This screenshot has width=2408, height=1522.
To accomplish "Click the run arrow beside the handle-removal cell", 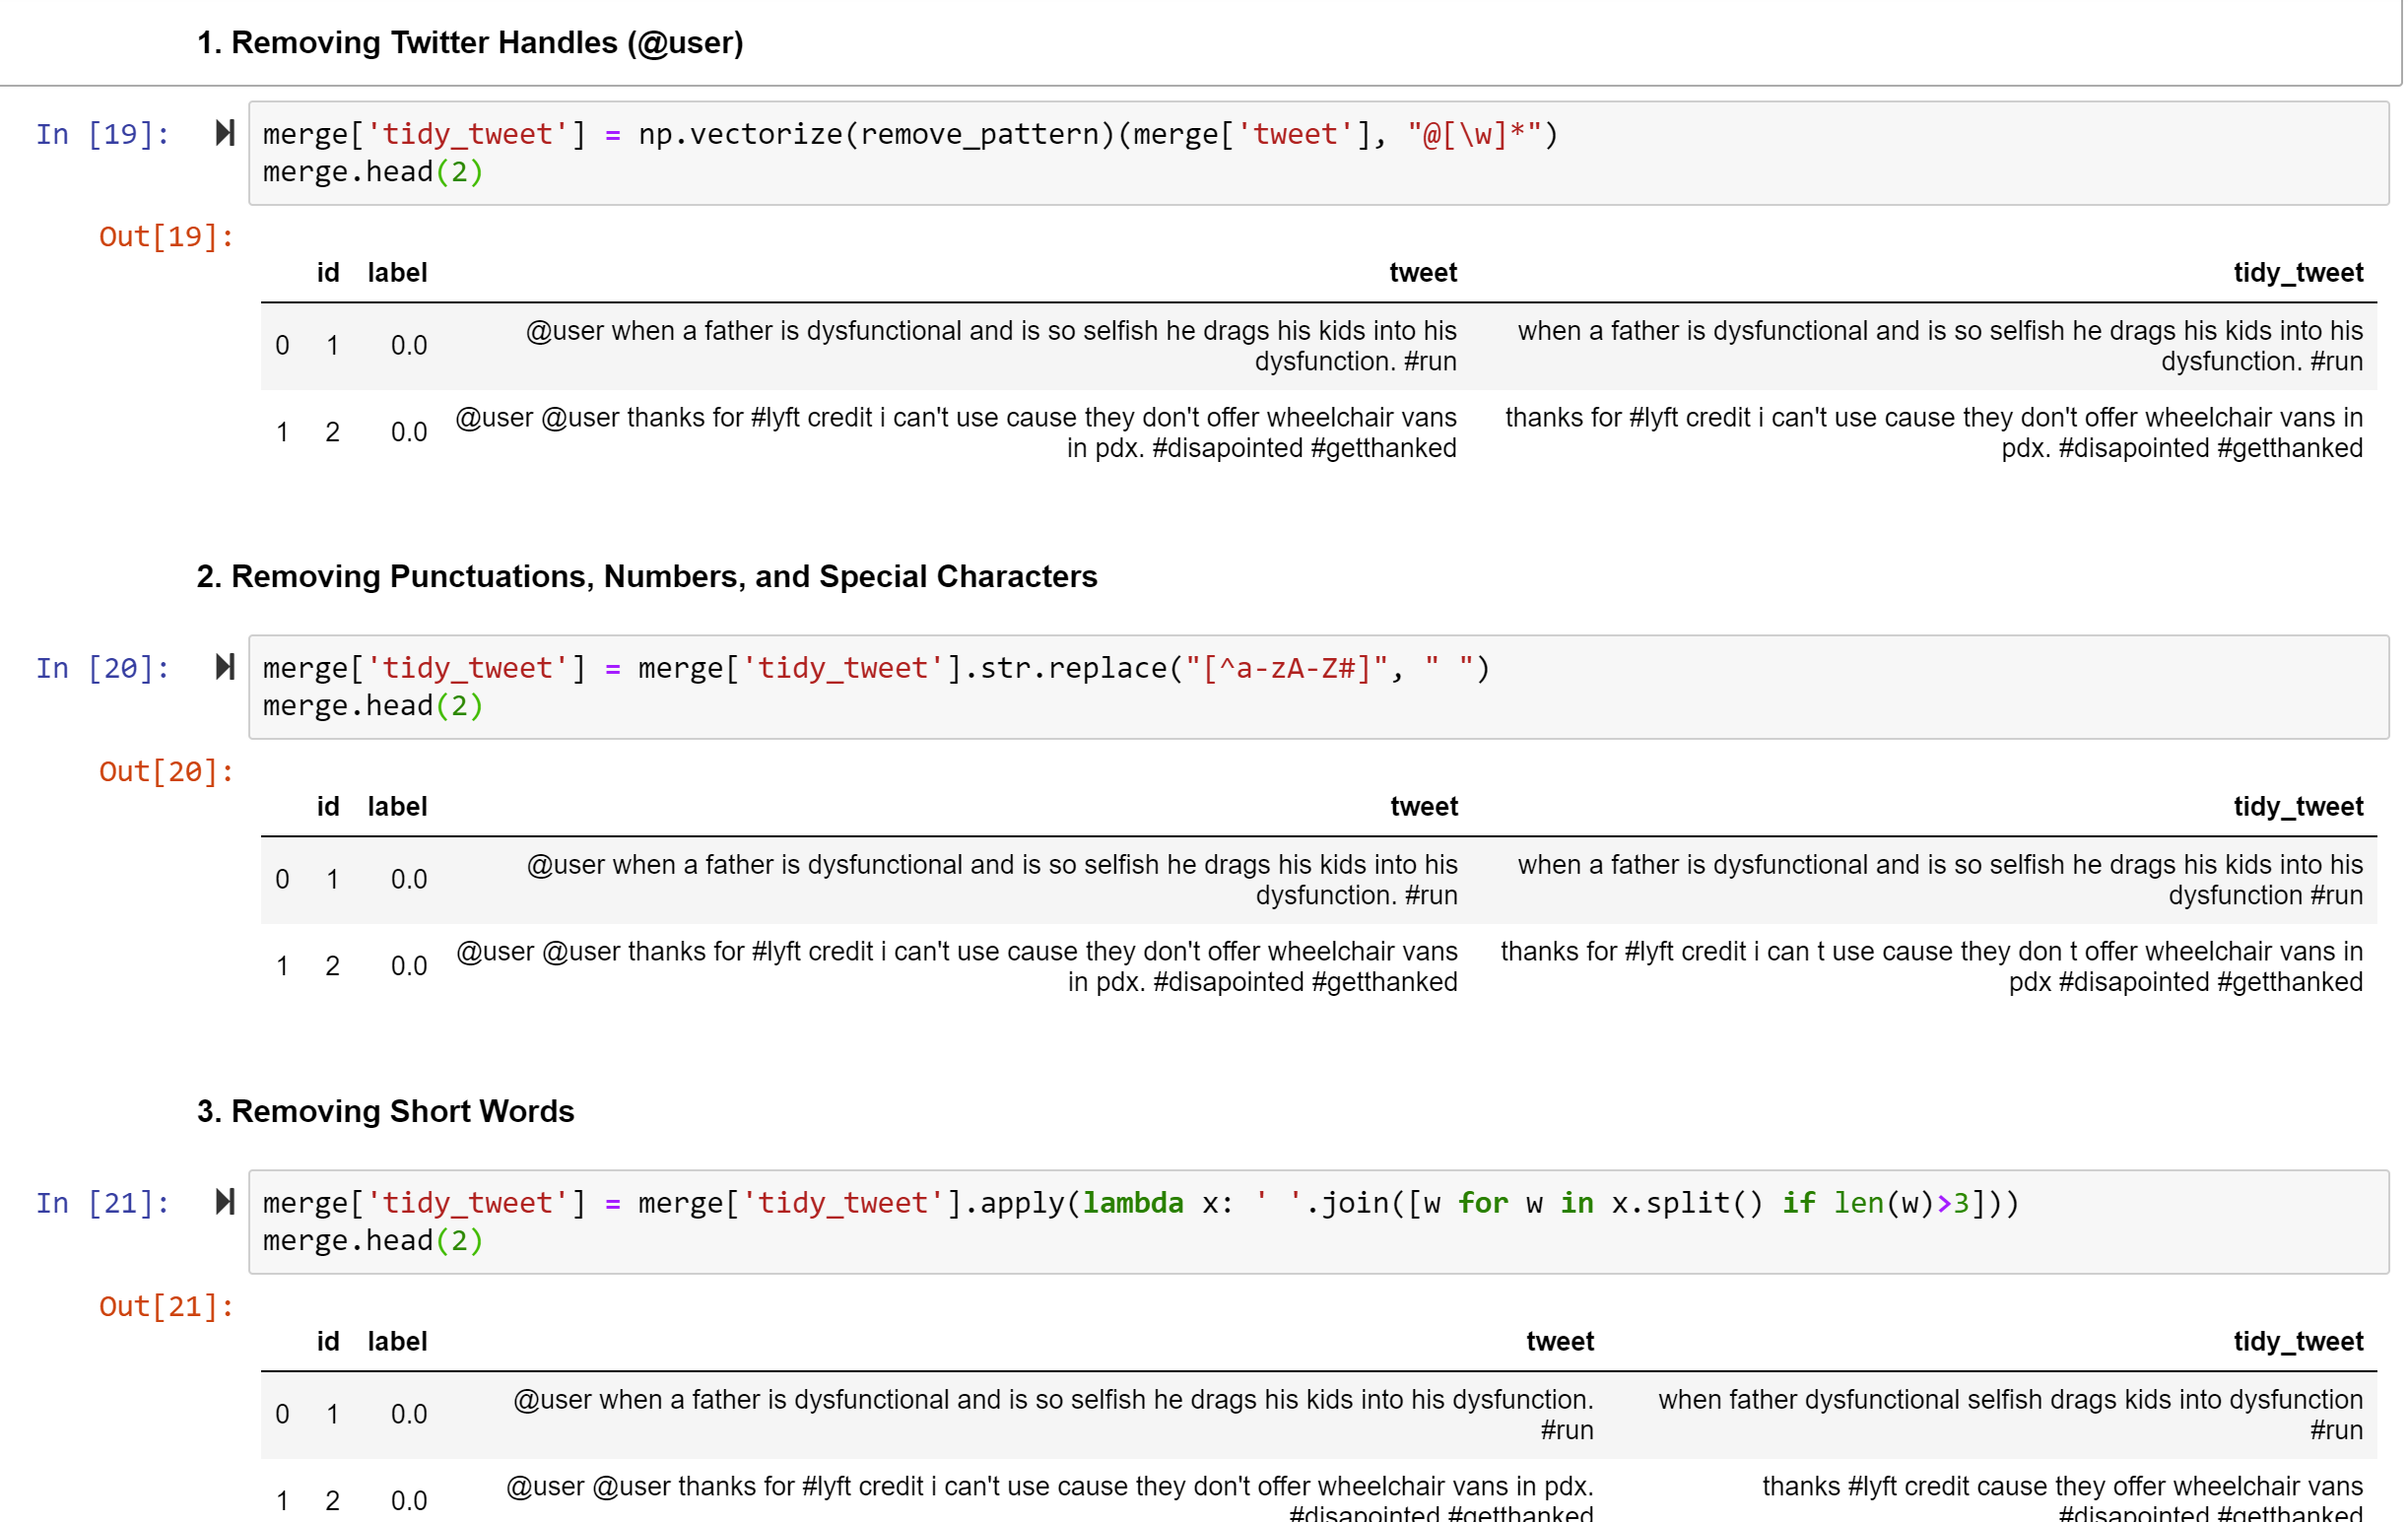I will tap(224, 133).
